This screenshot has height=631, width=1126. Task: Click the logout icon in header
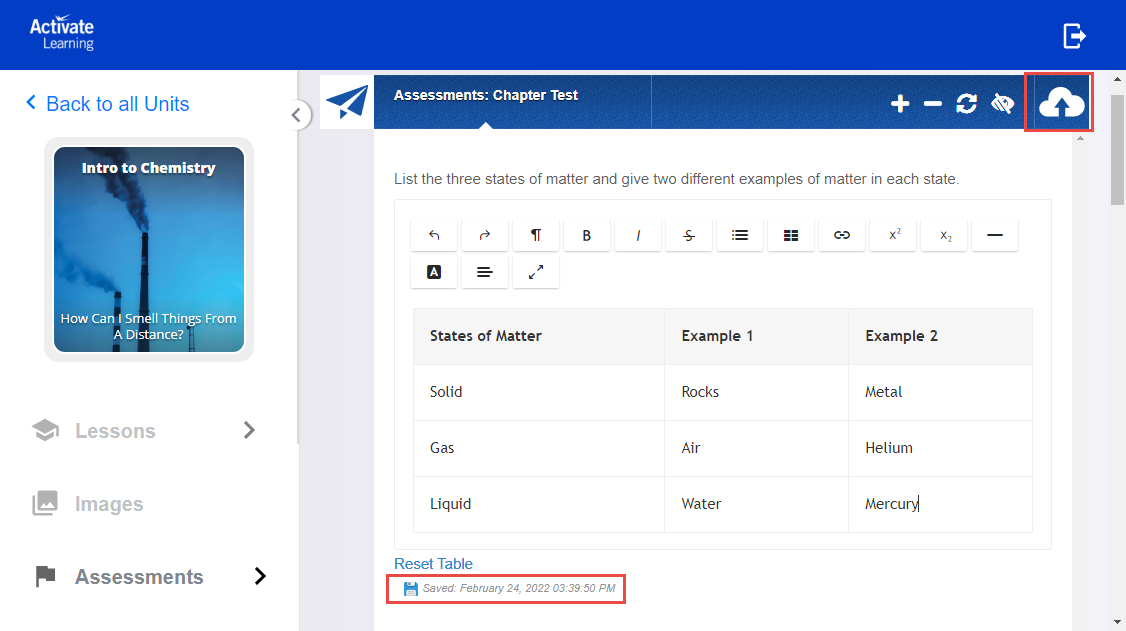click(1074, 35)
